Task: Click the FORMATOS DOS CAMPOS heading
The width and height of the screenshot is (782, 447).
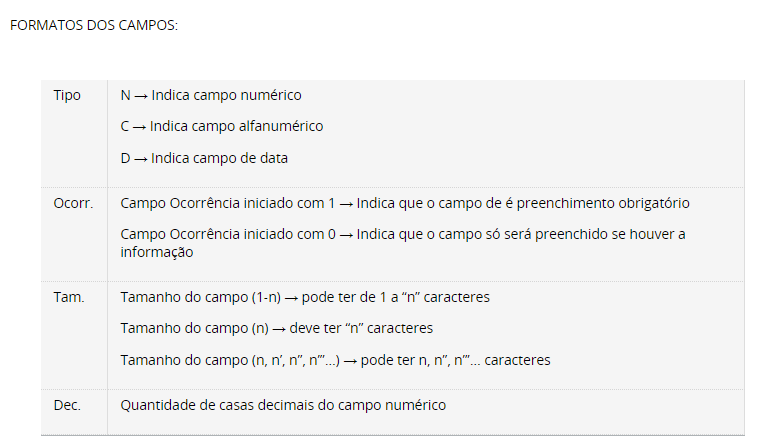Action: [x=93, y=24]
